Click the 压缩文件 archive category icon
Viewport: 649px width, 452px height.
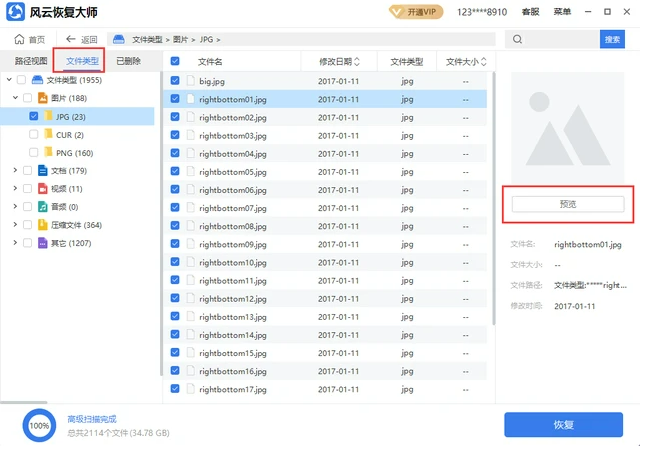[42, 225]
